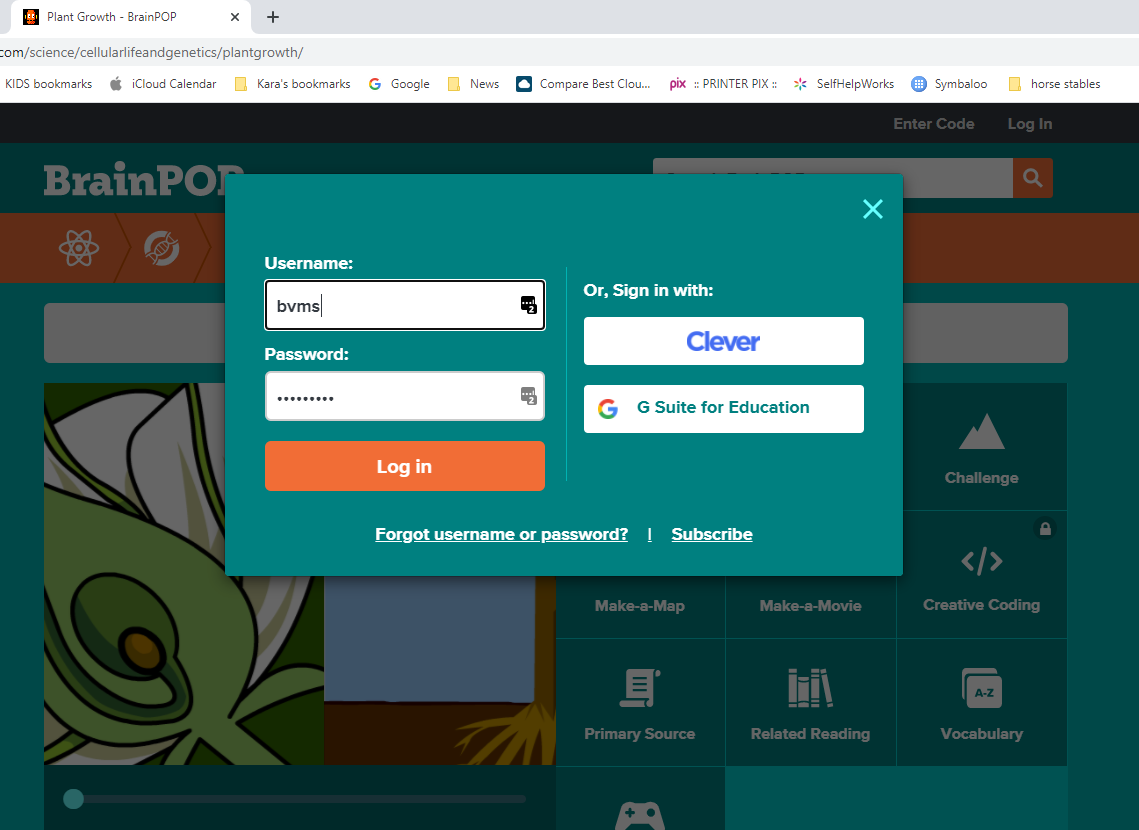Open the Related Reading tile

point(811,703)
